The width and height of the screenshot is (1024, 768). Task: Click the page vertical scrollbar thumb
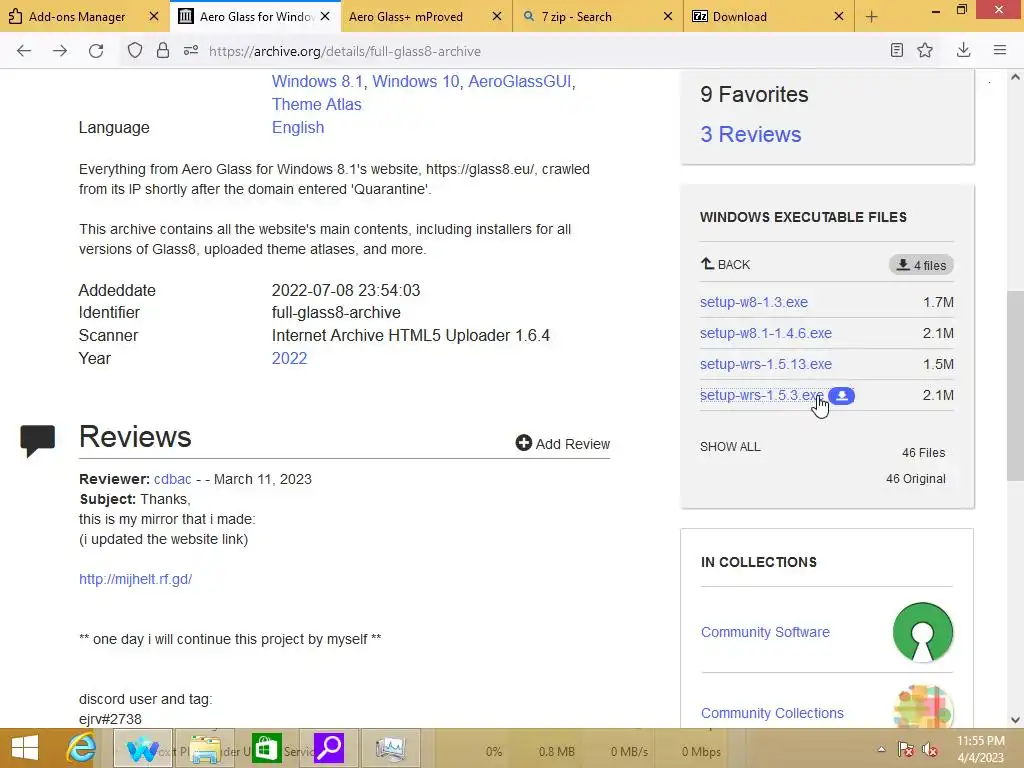click(1015, 385)
